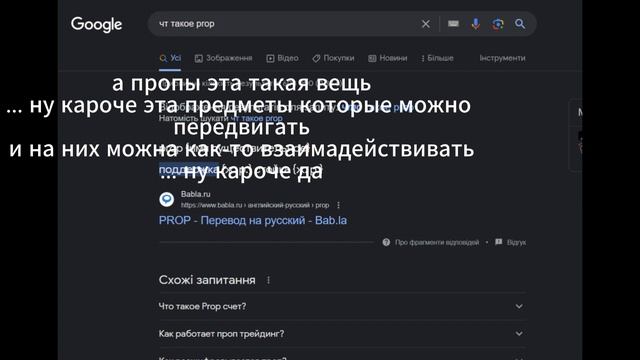Open 'Про фрагменти відповідей' info link
The height and width of the screenshot is (360, 640).
coord(437,242)
